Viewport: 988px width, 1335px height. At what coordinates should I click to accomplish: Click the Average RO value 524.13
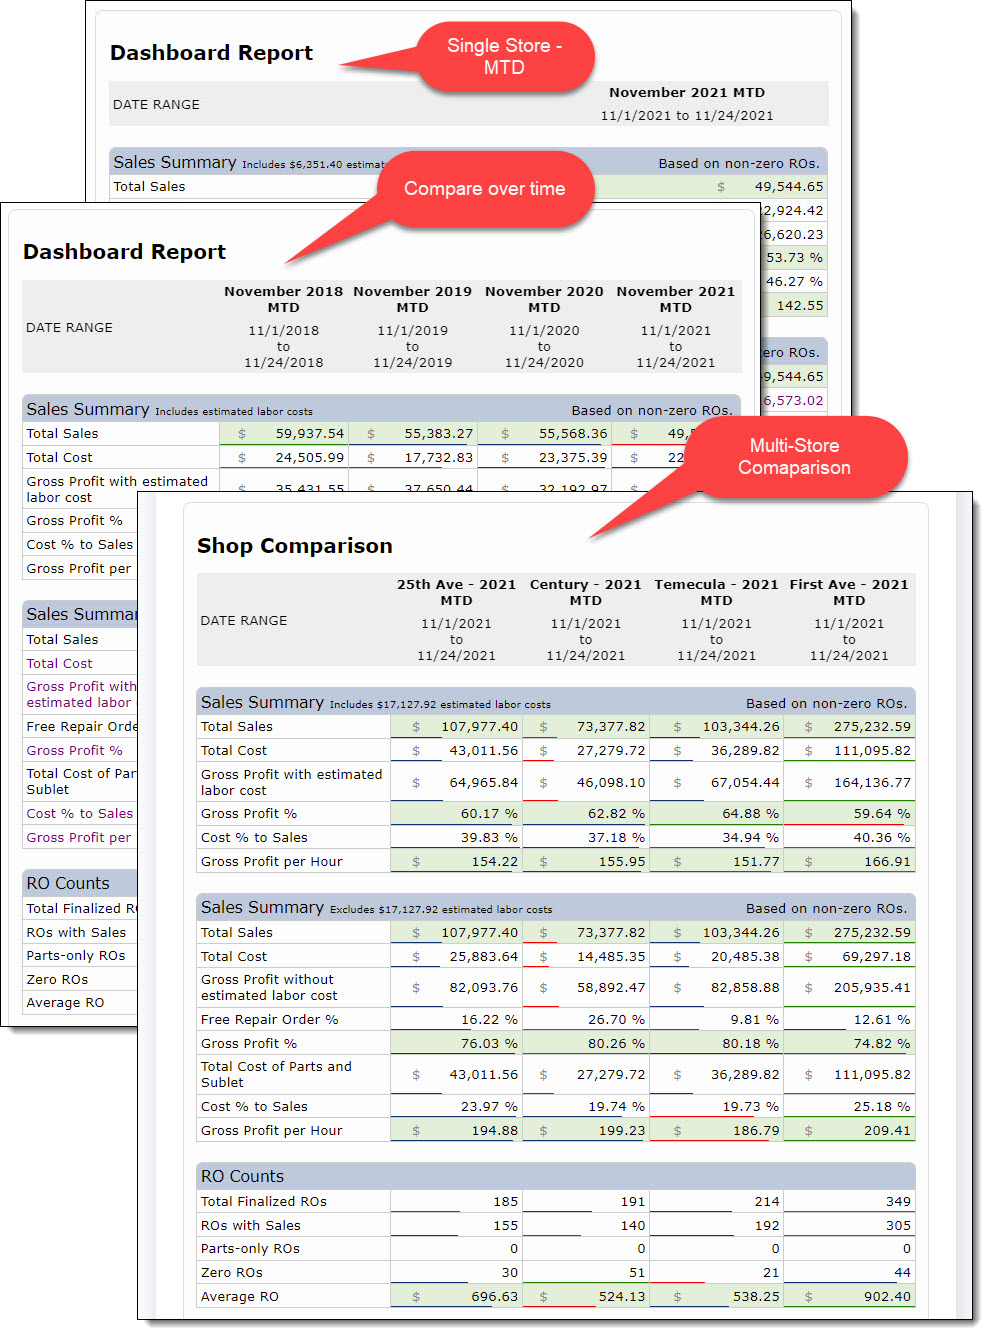[622, 1297]
